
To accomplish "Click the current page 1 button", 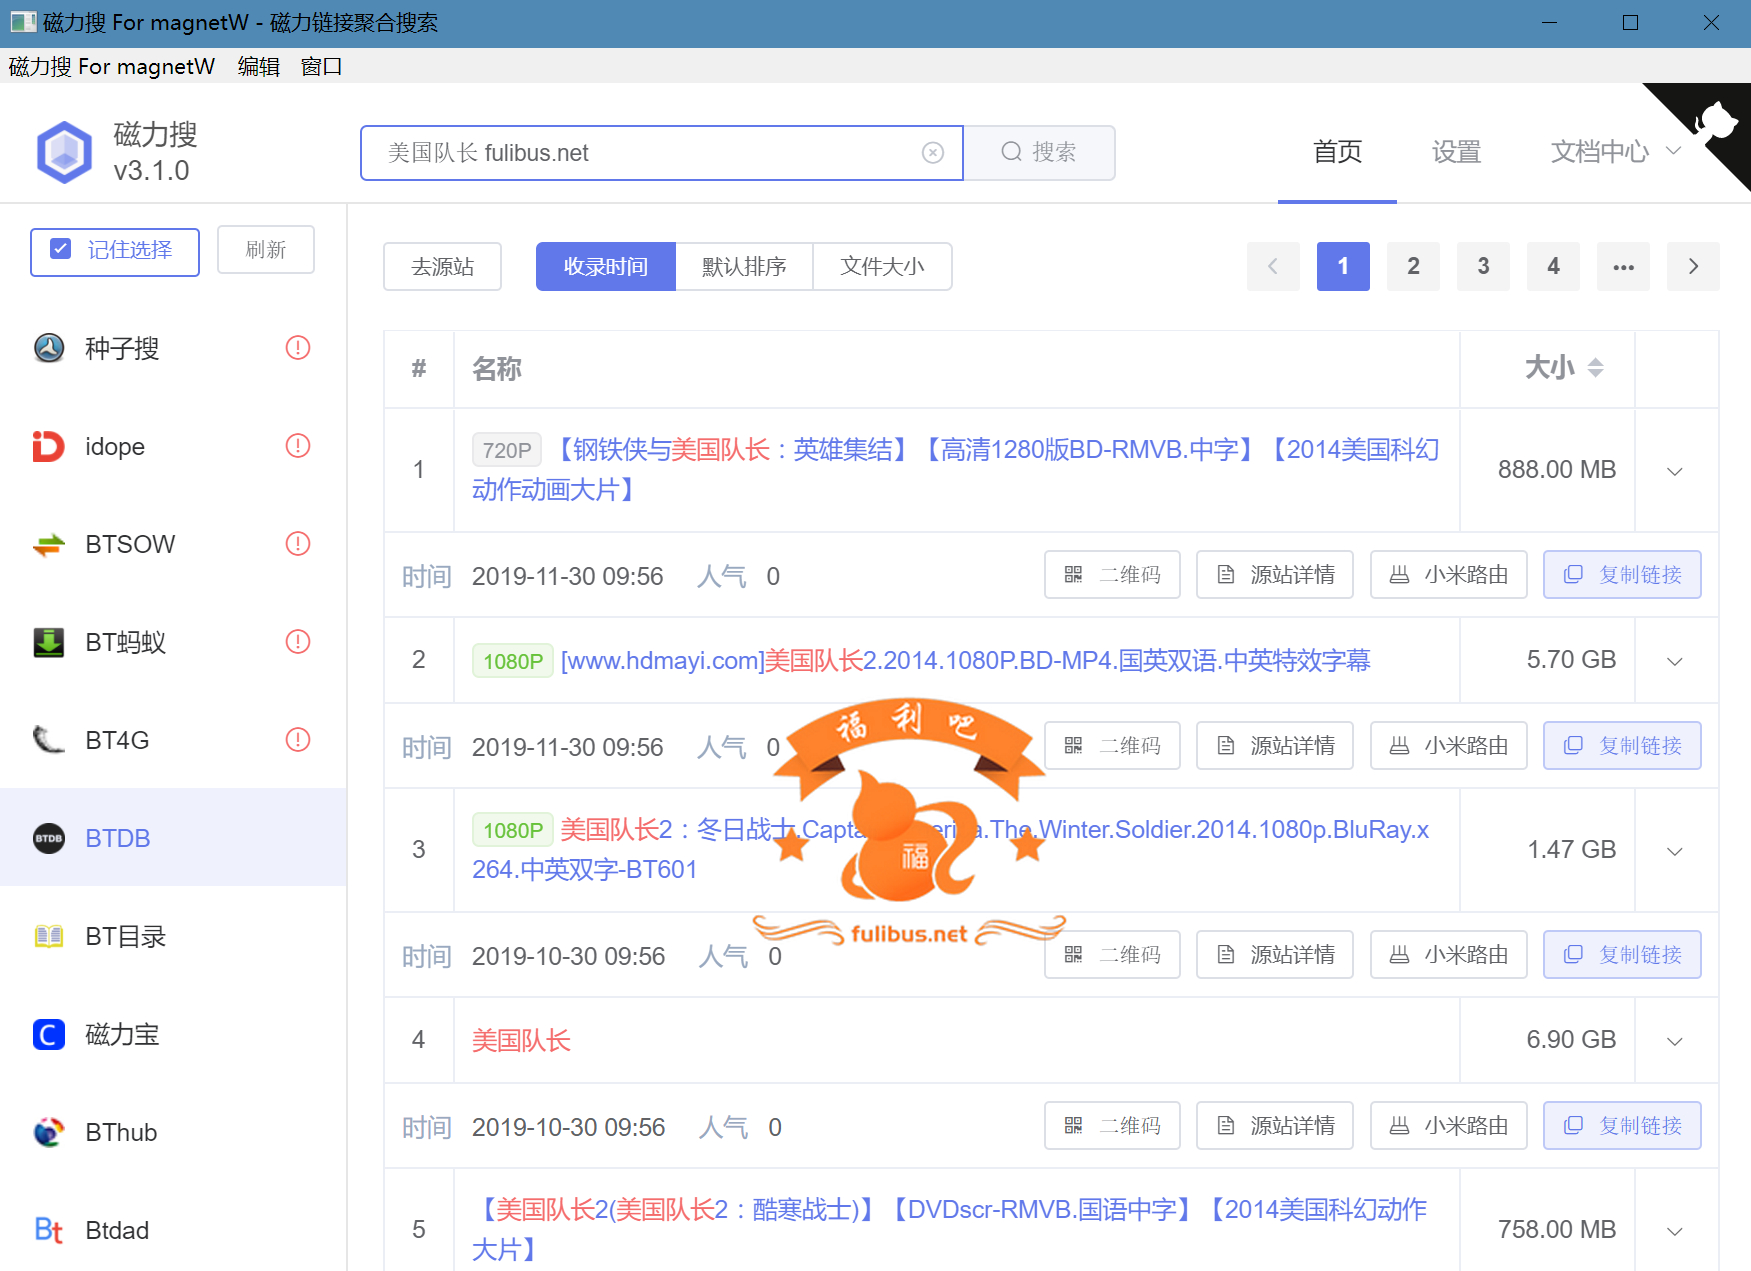I will (1343, 266).
